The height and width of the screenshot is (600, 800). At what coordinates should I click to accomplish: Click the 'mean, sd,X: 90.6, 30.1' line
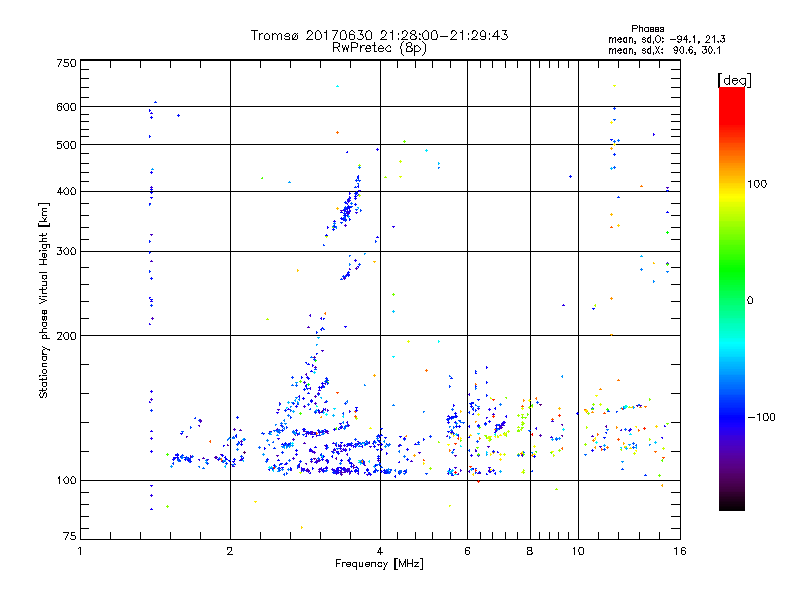point(665,50)
